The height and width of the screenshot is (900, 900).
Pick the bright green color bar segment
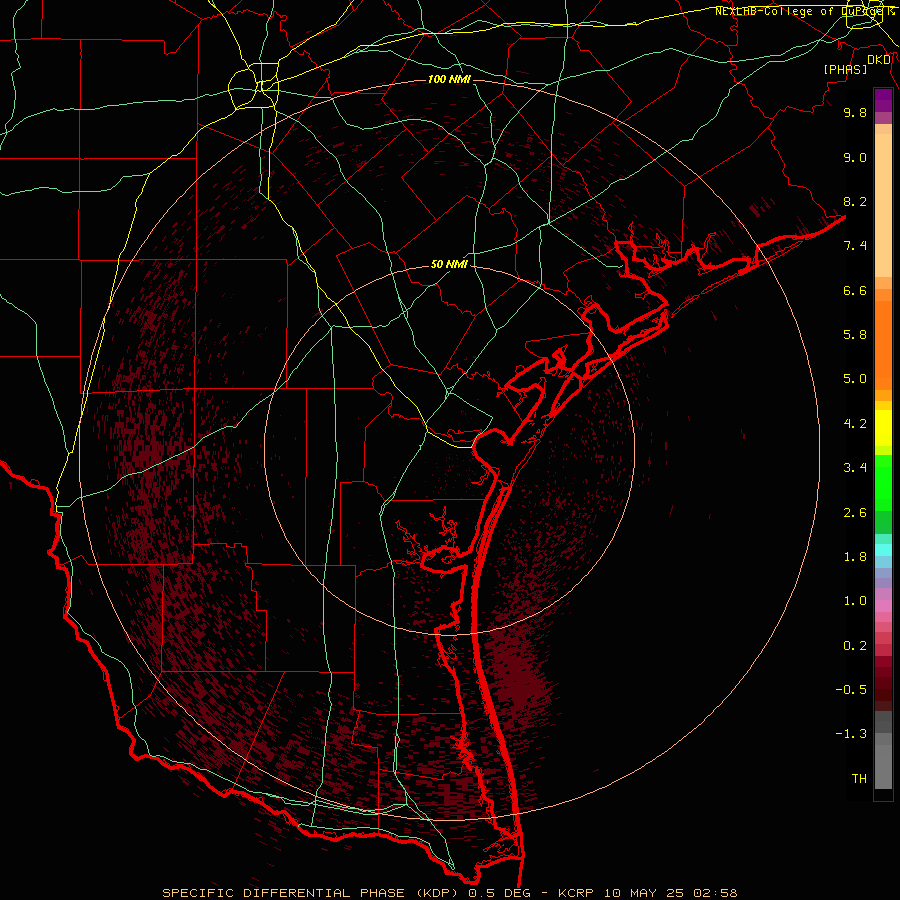pyautogui.click(x=883, y=482)
